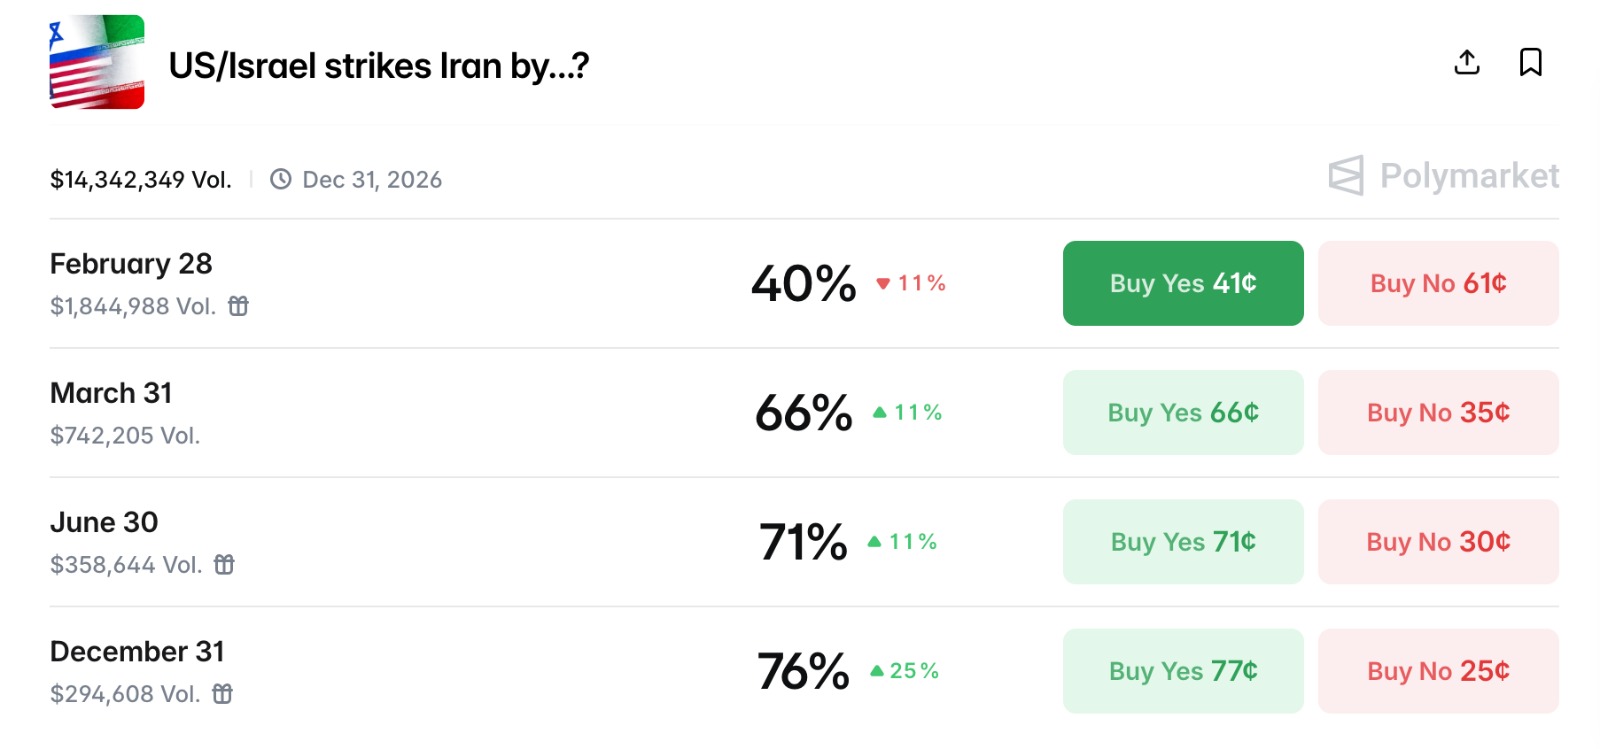Screen dimensions: 1600x749
Task: Select Buy No 30¢ for June 30
Action: pos(1437,542)
